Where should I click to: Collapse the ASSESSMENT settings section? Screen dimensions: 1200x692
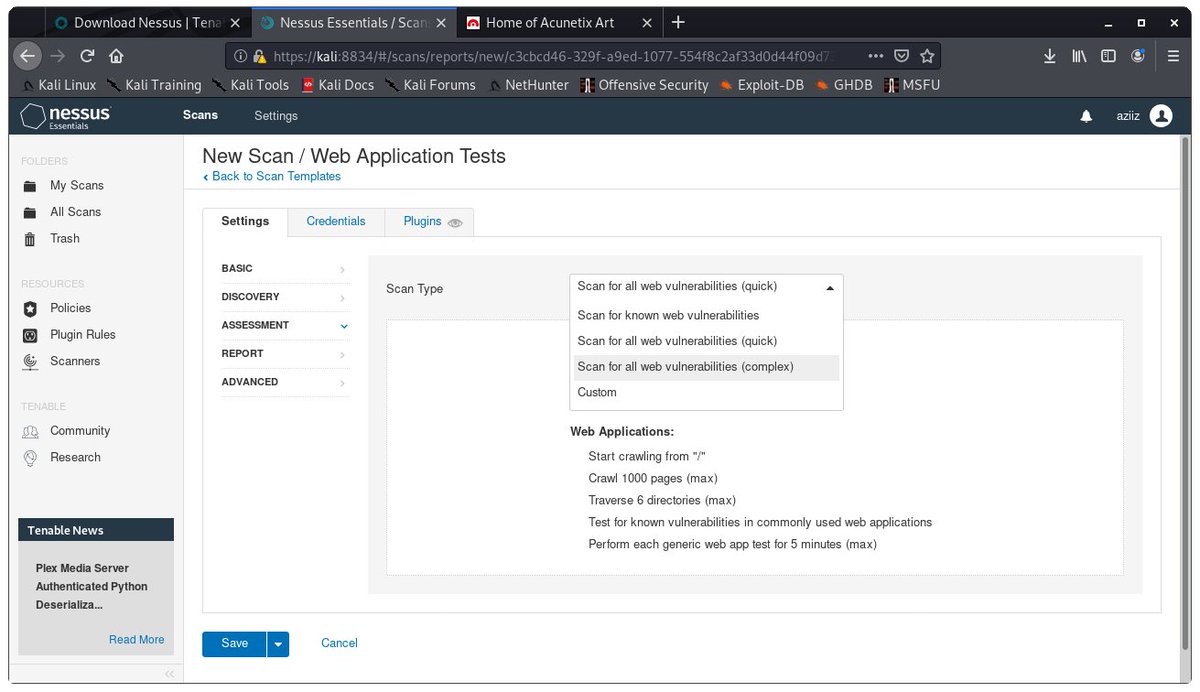(x=285, y=325)
